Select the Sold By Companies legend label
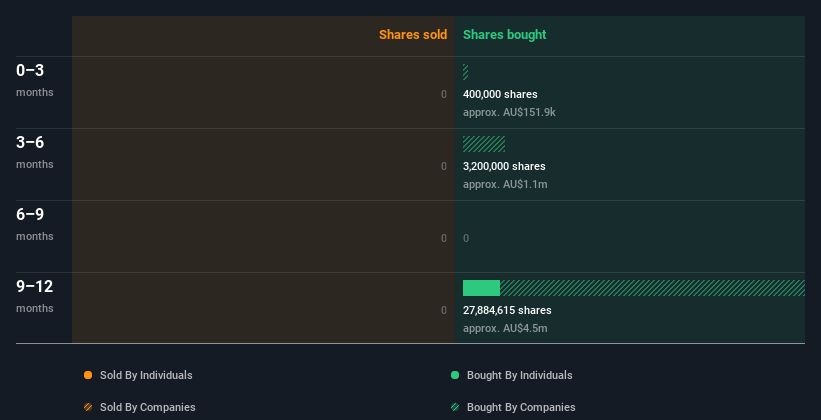 pyautogui.click(x=148, y=407)
